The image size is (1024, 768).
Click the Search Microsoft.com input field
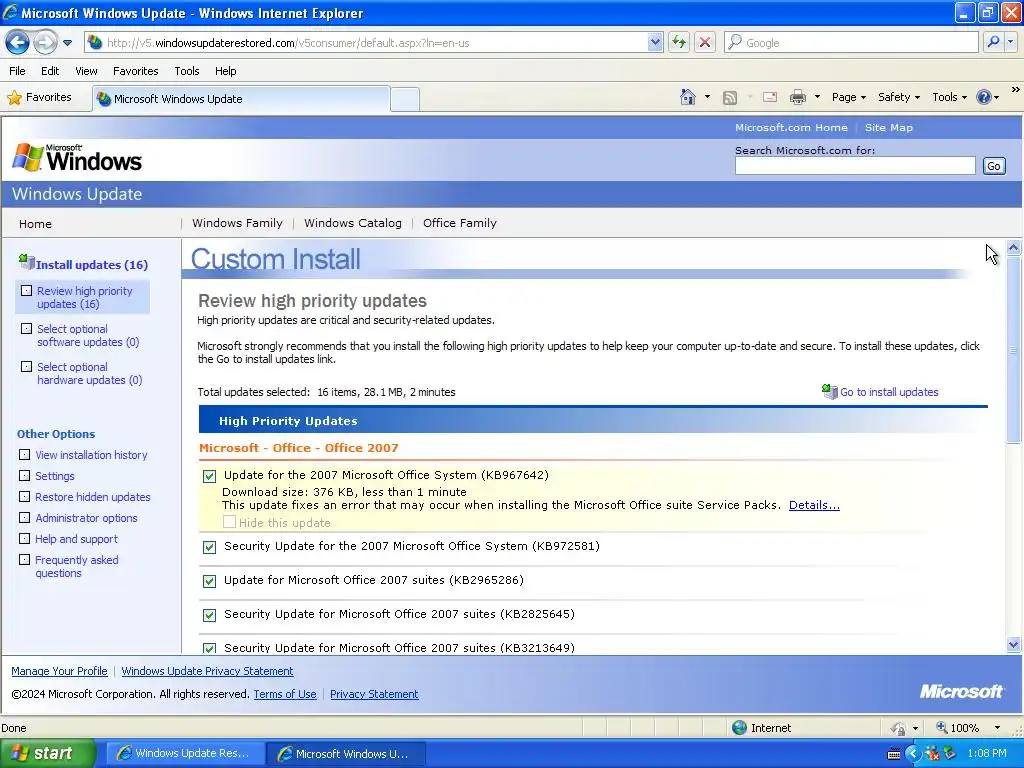(x=855, y=166)
